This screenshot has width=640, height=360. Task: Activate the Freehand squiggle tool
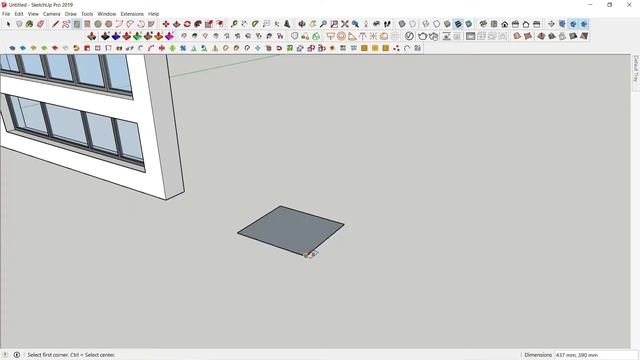66,24
